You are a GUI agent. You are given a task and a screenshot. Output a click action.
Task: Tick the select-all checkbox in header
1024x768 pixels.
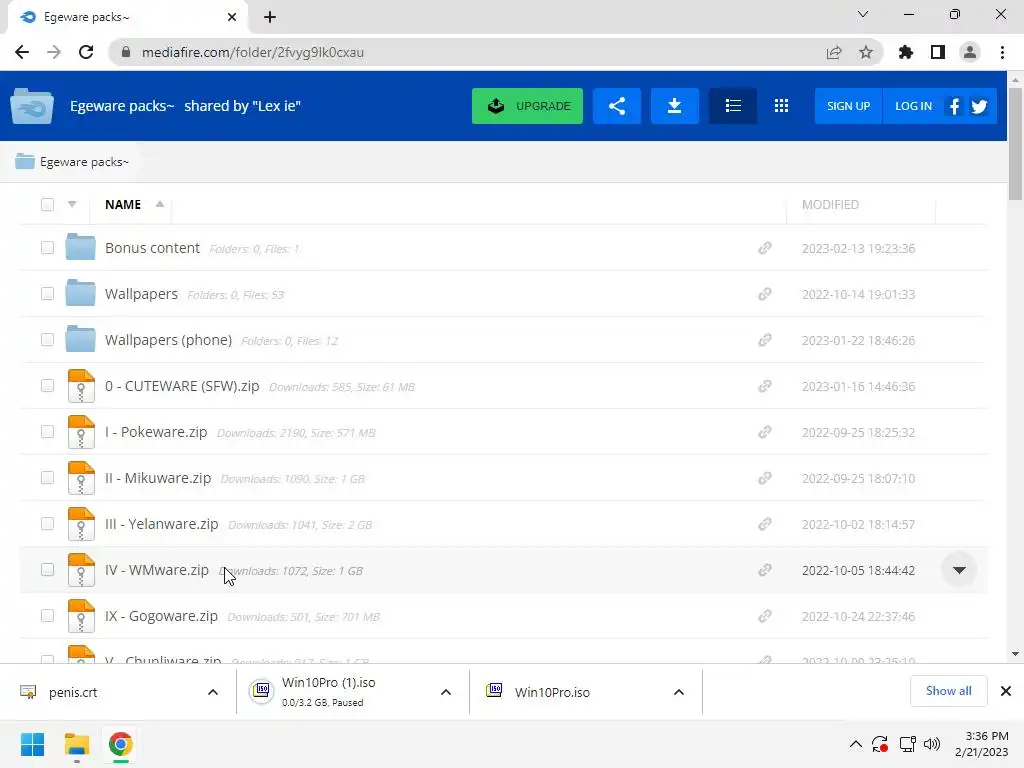point(47,204)
